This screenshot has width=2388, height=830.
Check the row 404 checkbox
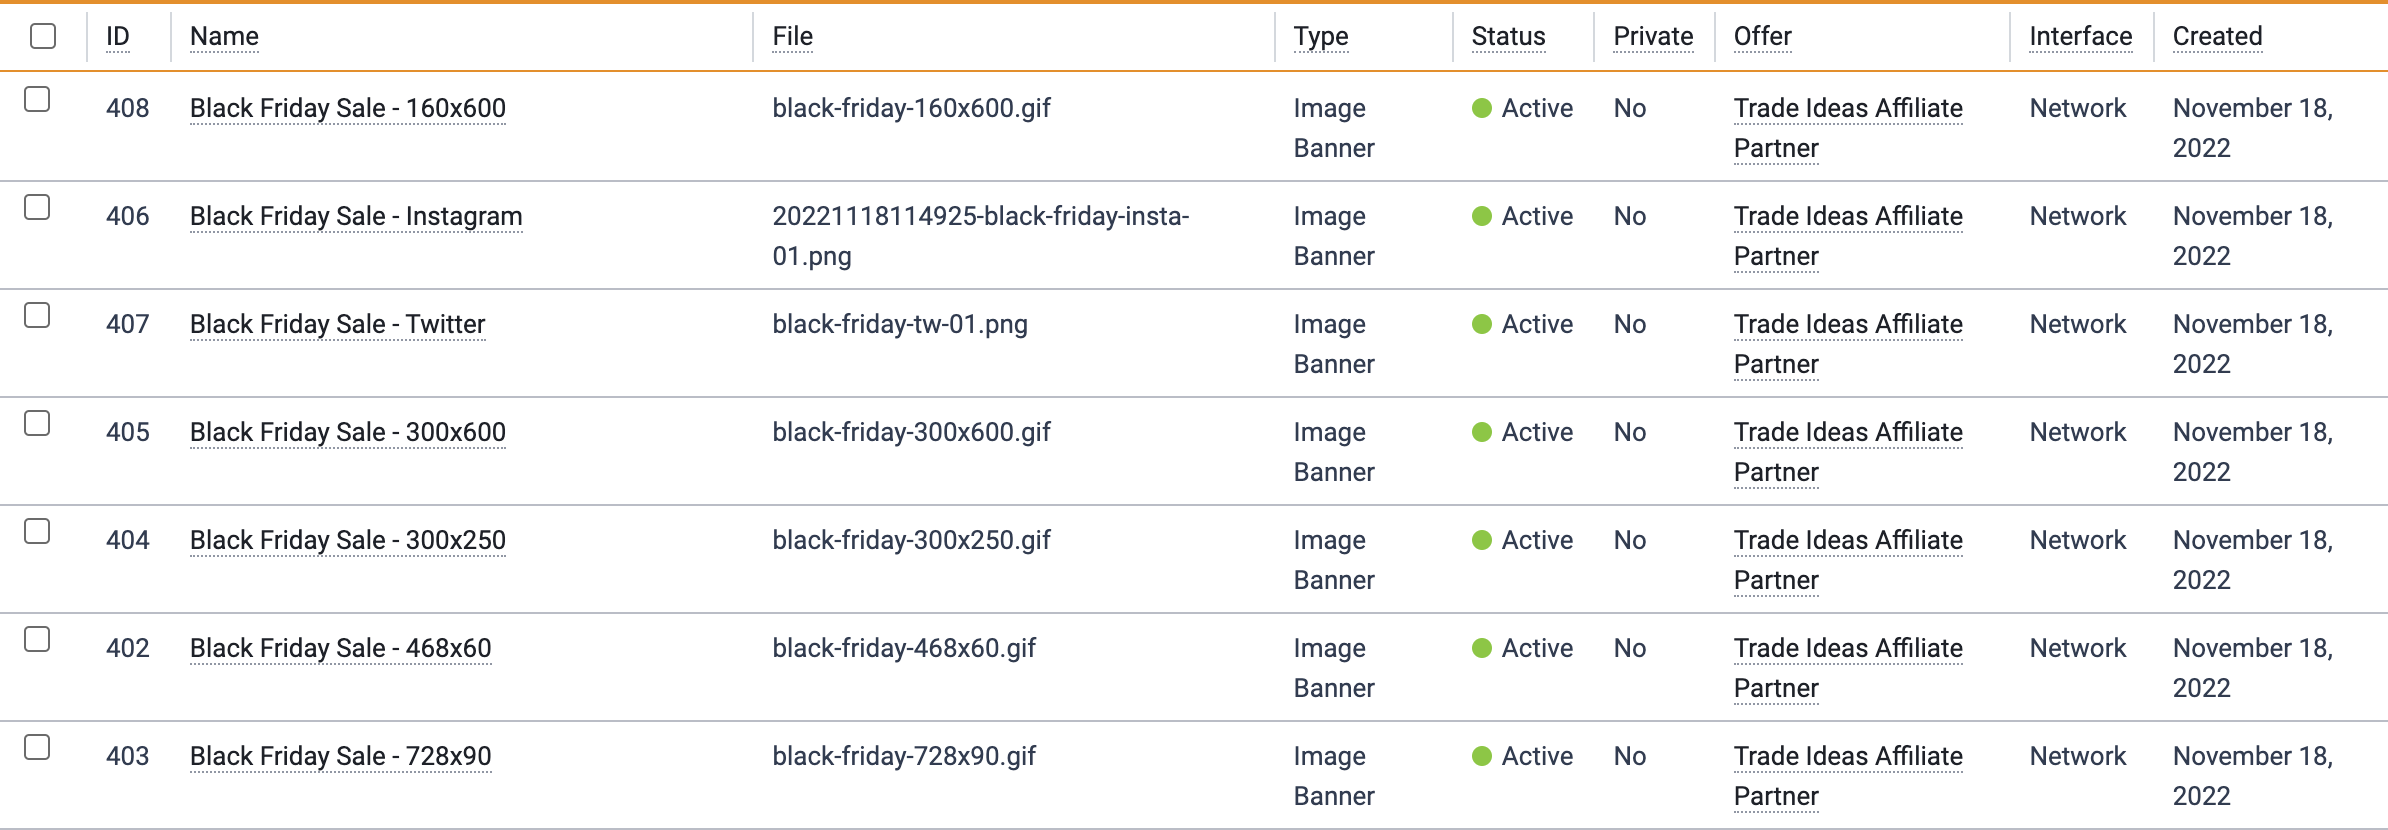[x=37, y=531]
